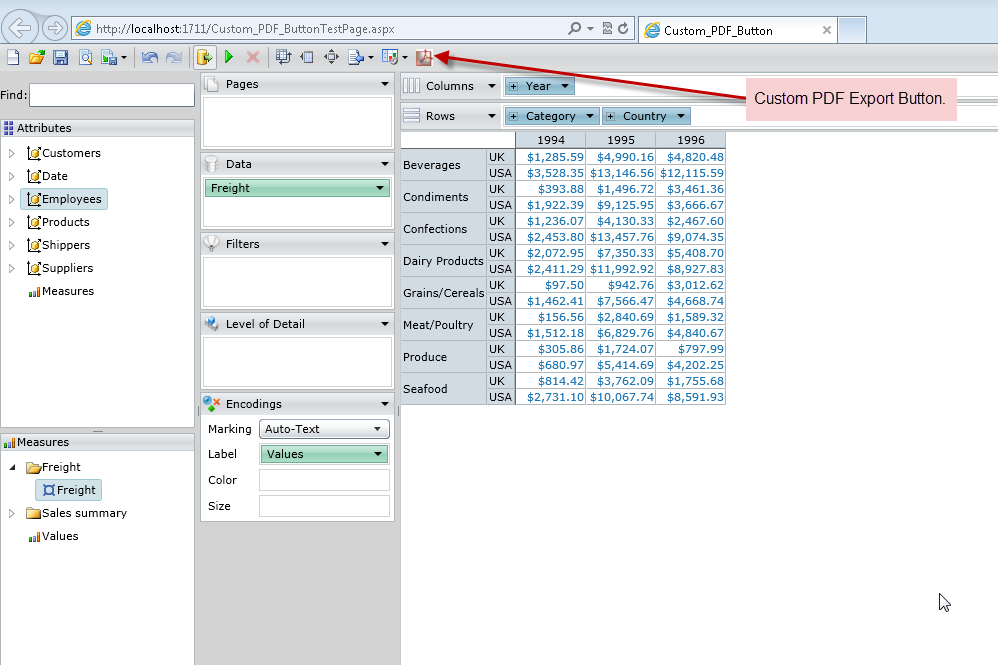Open the Pages panel dropdown arrow

pyautogui.click(x=384, y=84)
